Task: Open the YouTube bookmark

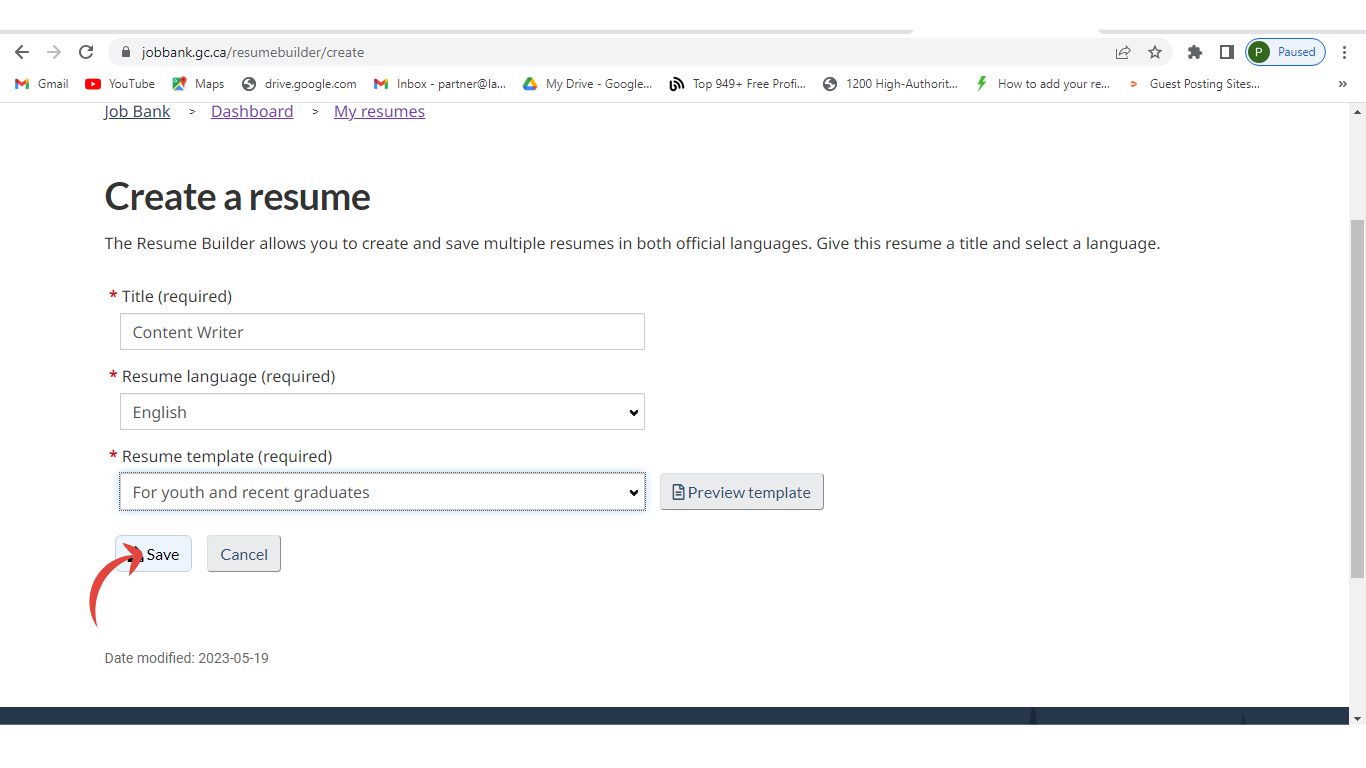Action: [x=120, y=84]
